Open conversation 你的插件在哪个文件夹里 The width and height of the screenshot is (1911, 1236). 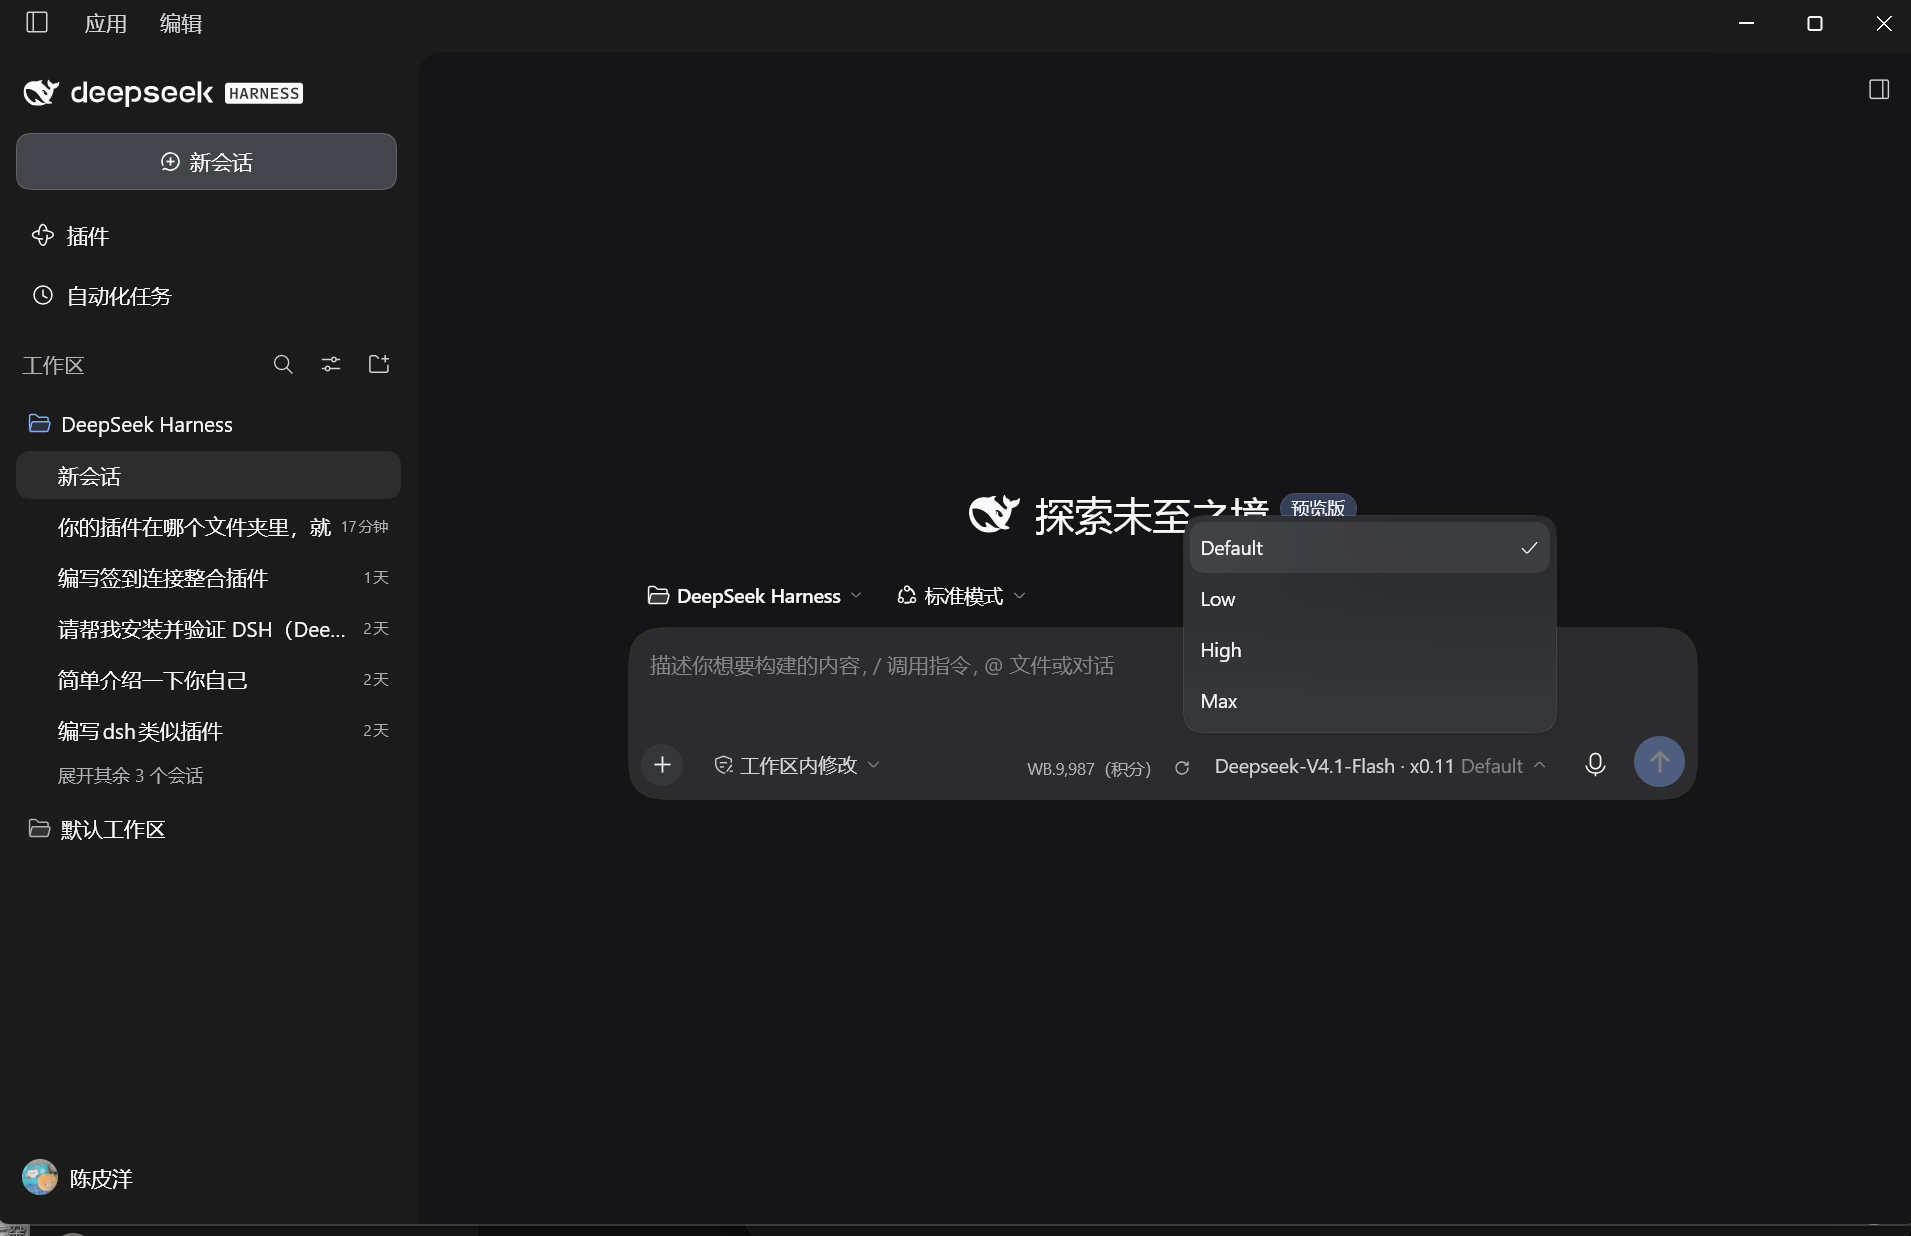click(x=208, y=527)
